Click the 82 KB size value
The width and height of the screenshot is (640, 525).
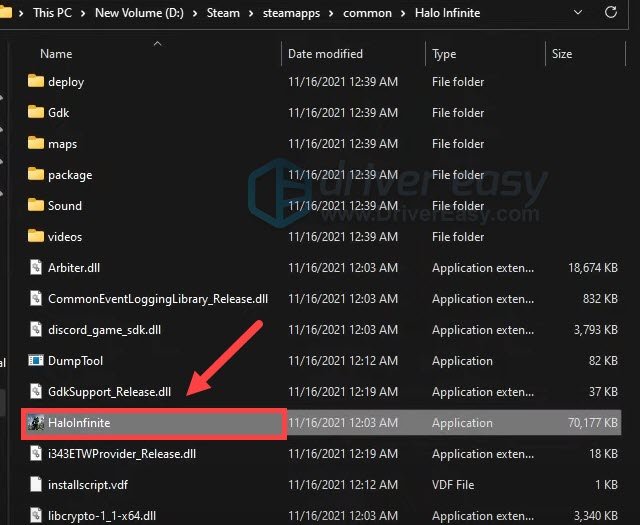(603, 361)
